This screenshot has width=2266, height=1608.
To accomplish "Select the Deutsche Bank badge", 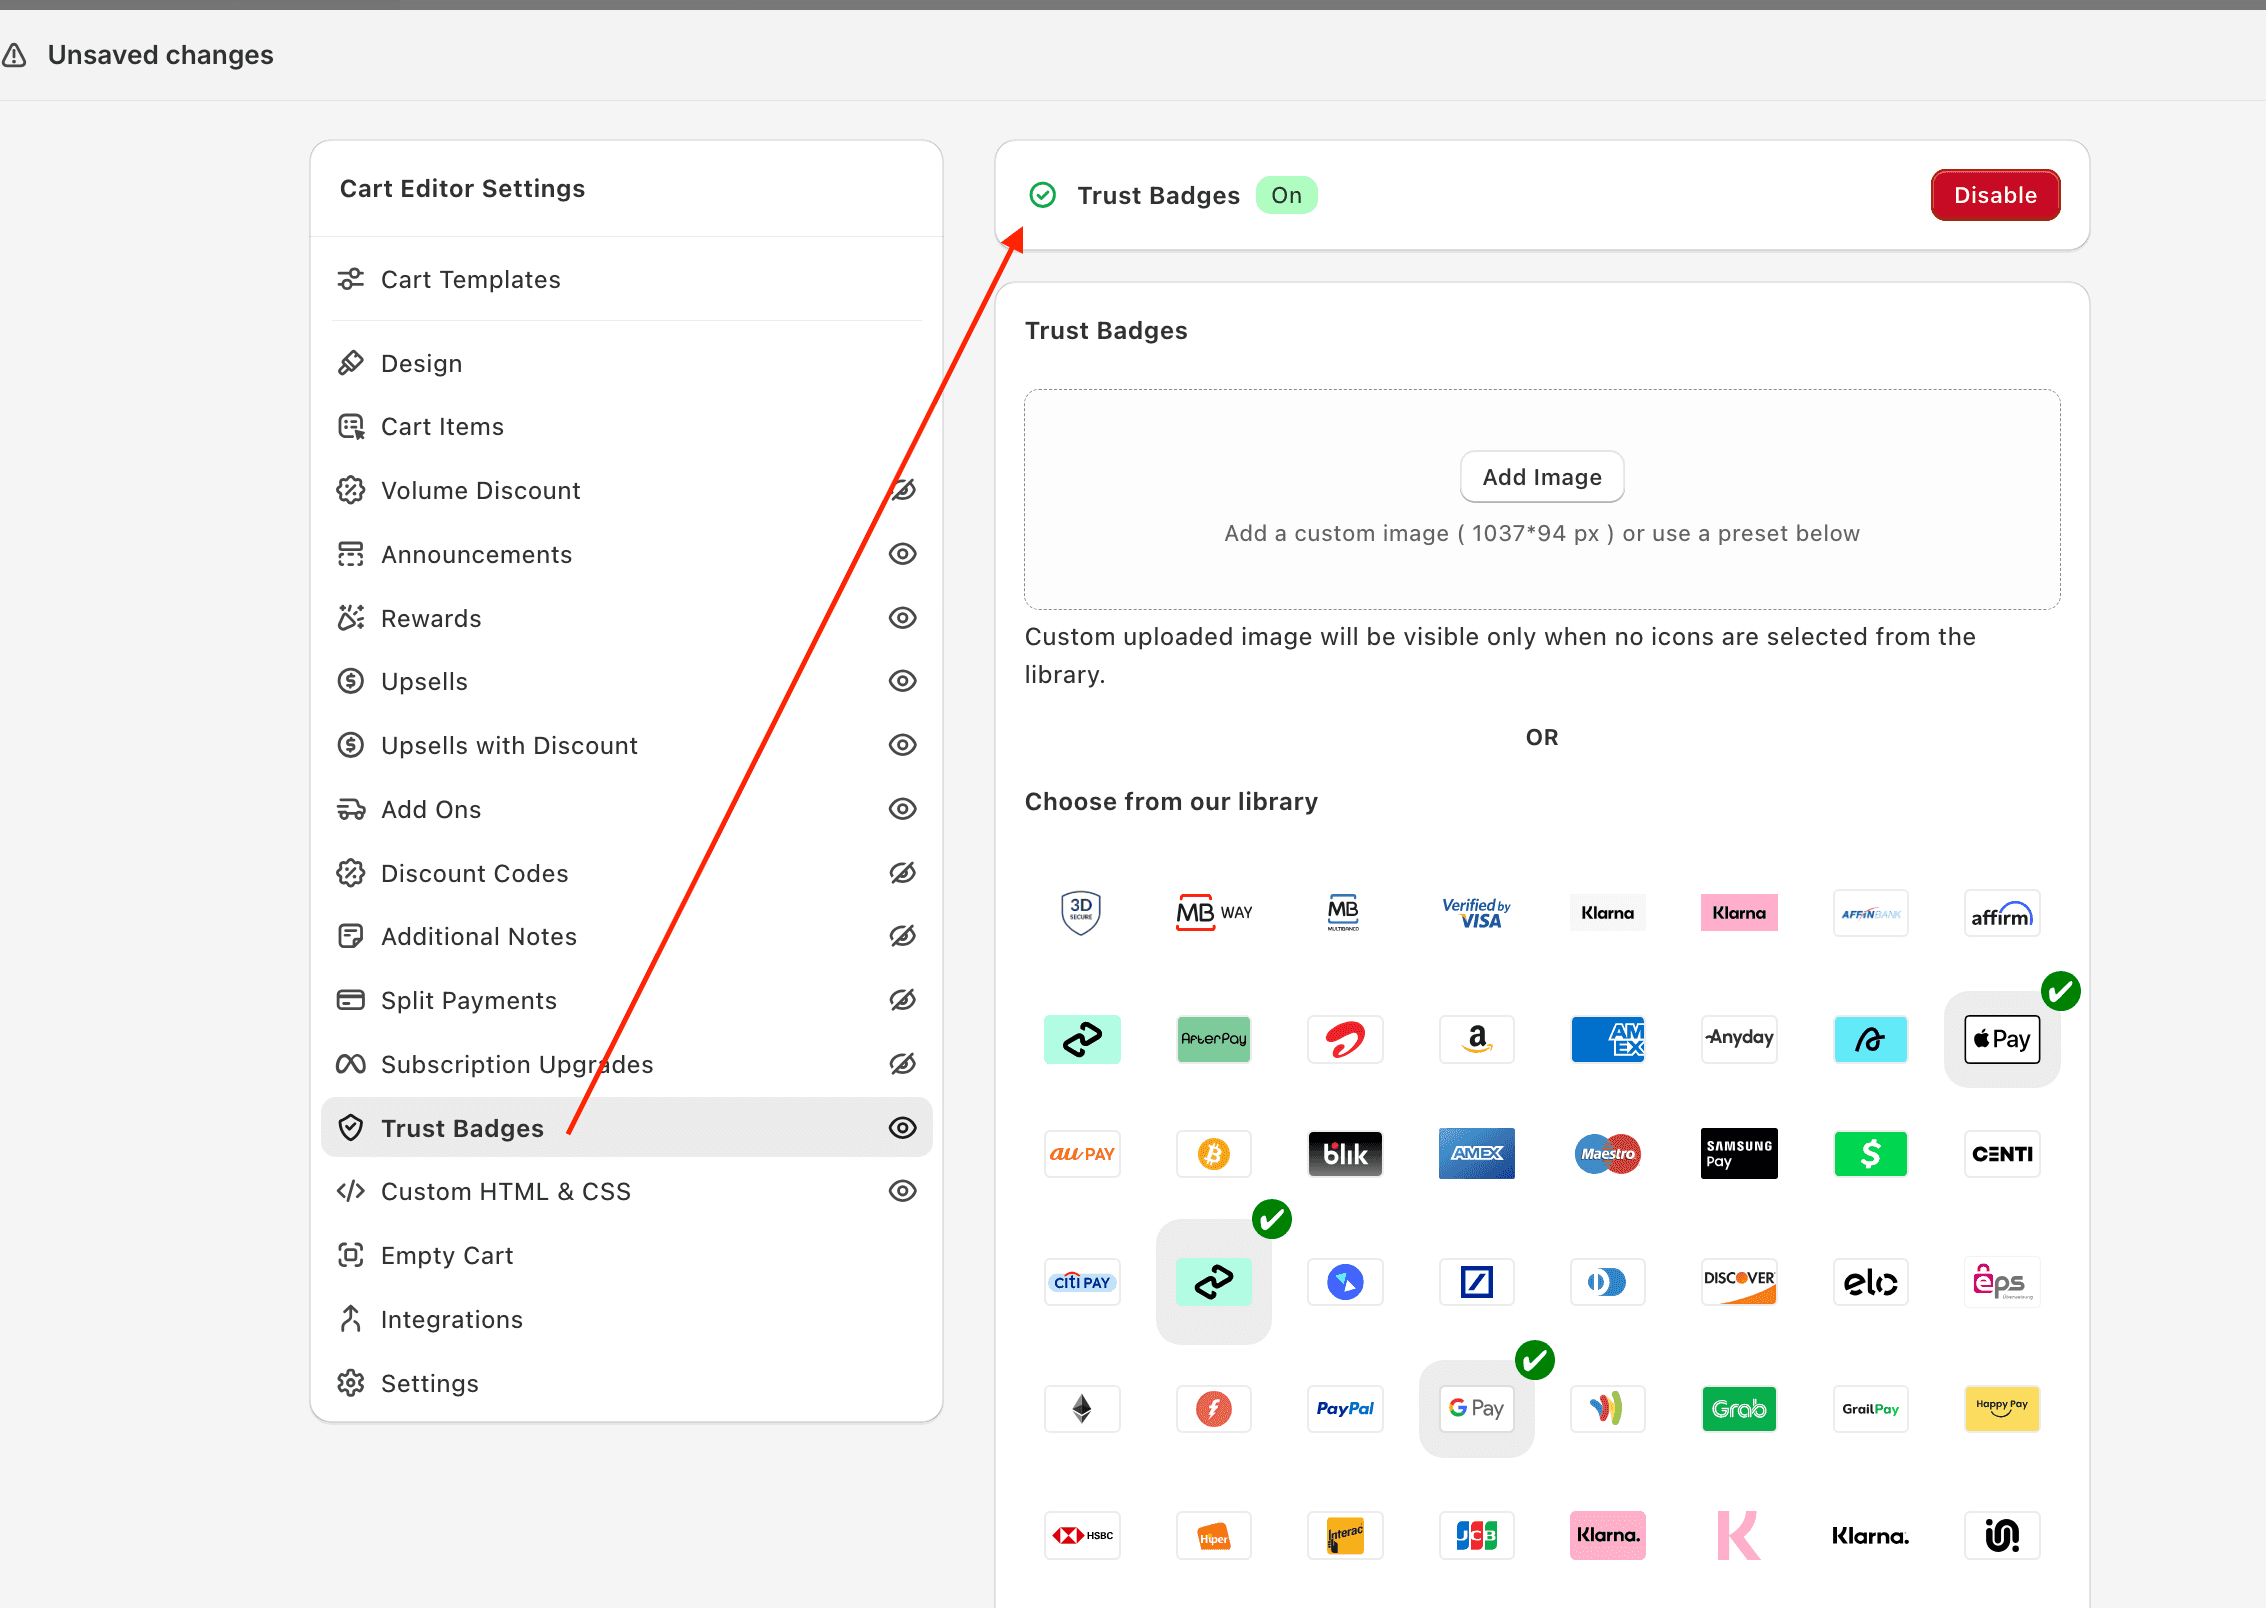I will [1477, 1282].
